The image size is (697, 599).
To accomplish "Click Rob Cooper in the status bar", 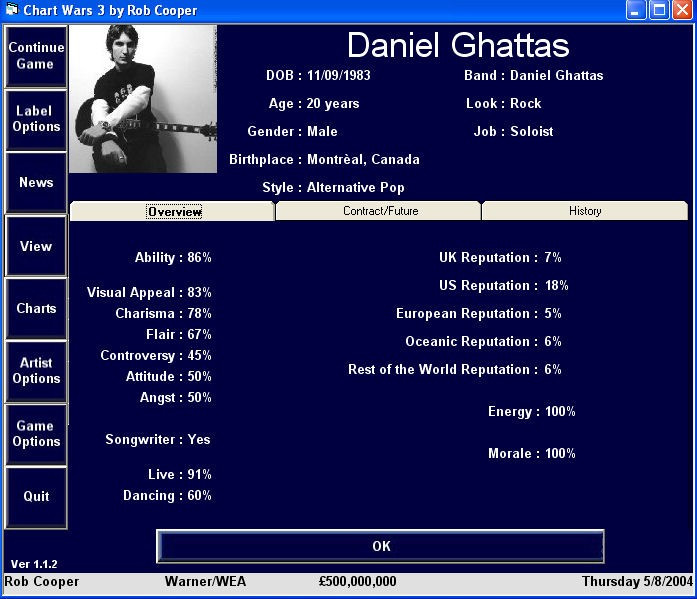I will pos(41,582).
